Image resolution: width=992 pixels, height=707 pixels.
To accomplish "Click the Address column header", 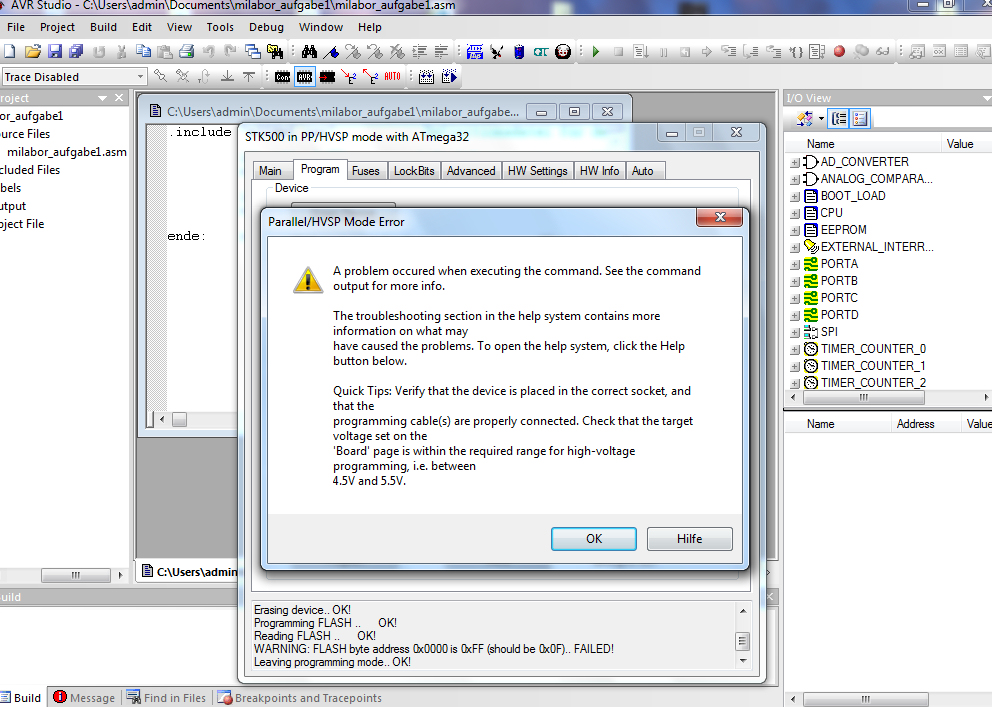I will [x=915, y=424].
